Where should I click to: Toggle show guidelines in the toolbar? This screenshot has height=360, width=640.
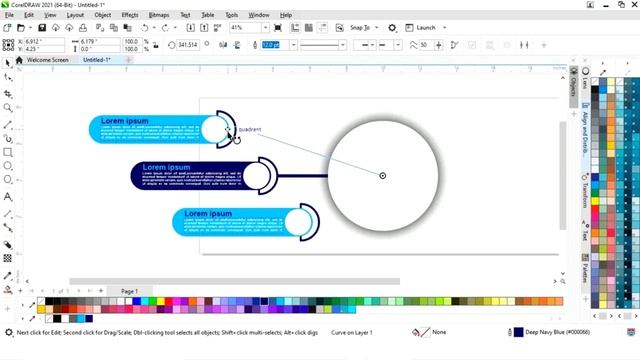click(322, 28)
